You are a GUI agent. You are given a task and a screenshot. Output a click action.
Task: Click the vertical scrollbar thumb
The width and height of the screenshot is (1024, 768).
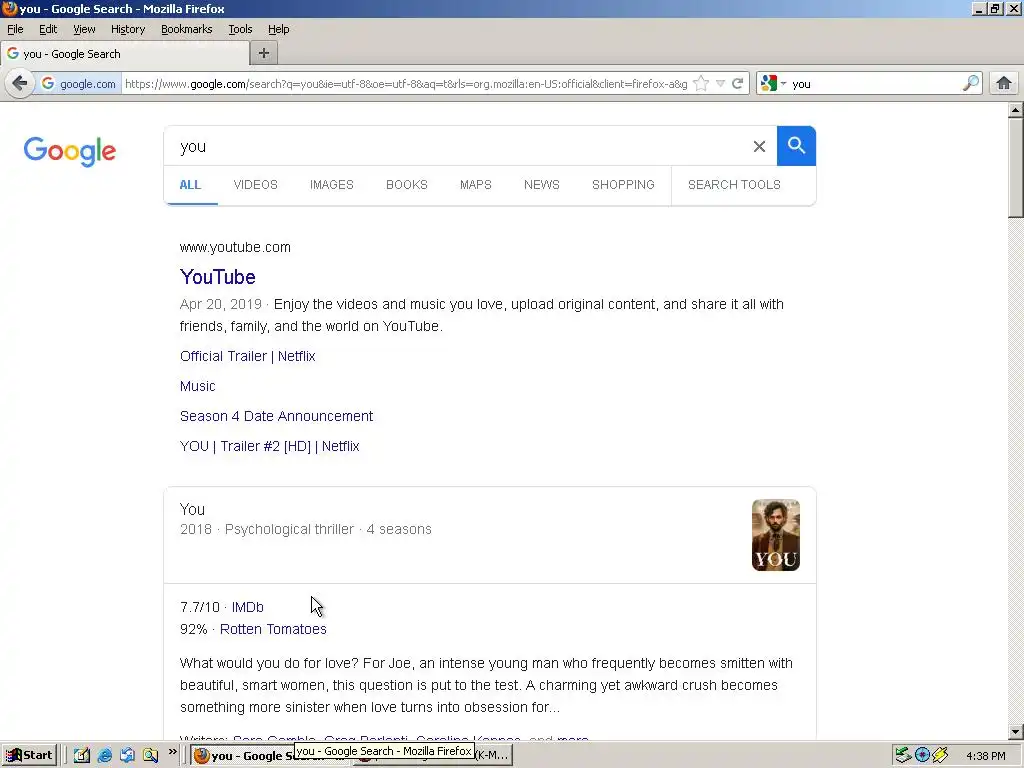pos(1016,168)
